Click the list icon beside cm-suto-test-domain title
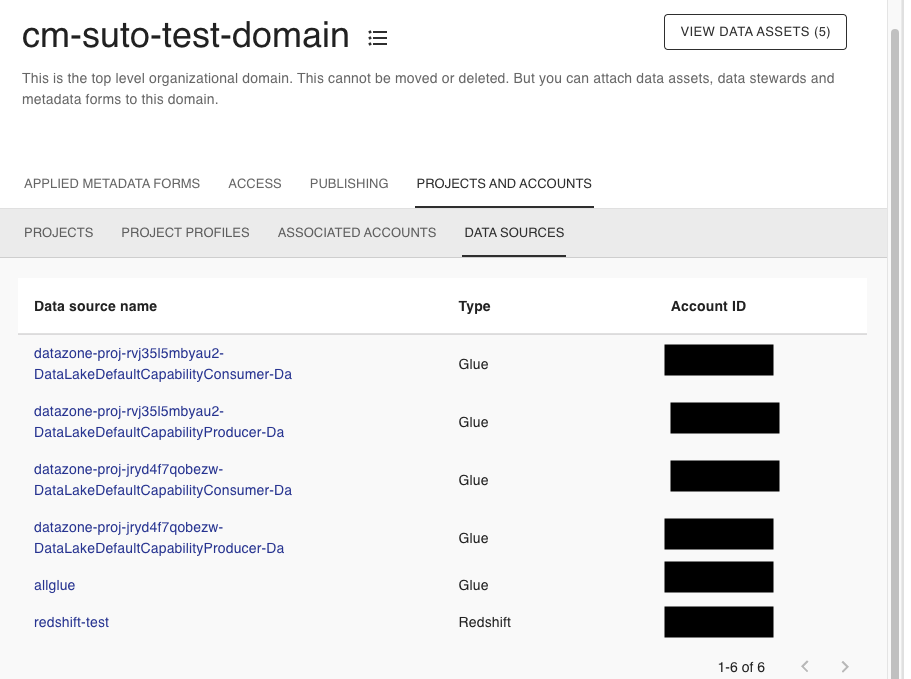 377,38
